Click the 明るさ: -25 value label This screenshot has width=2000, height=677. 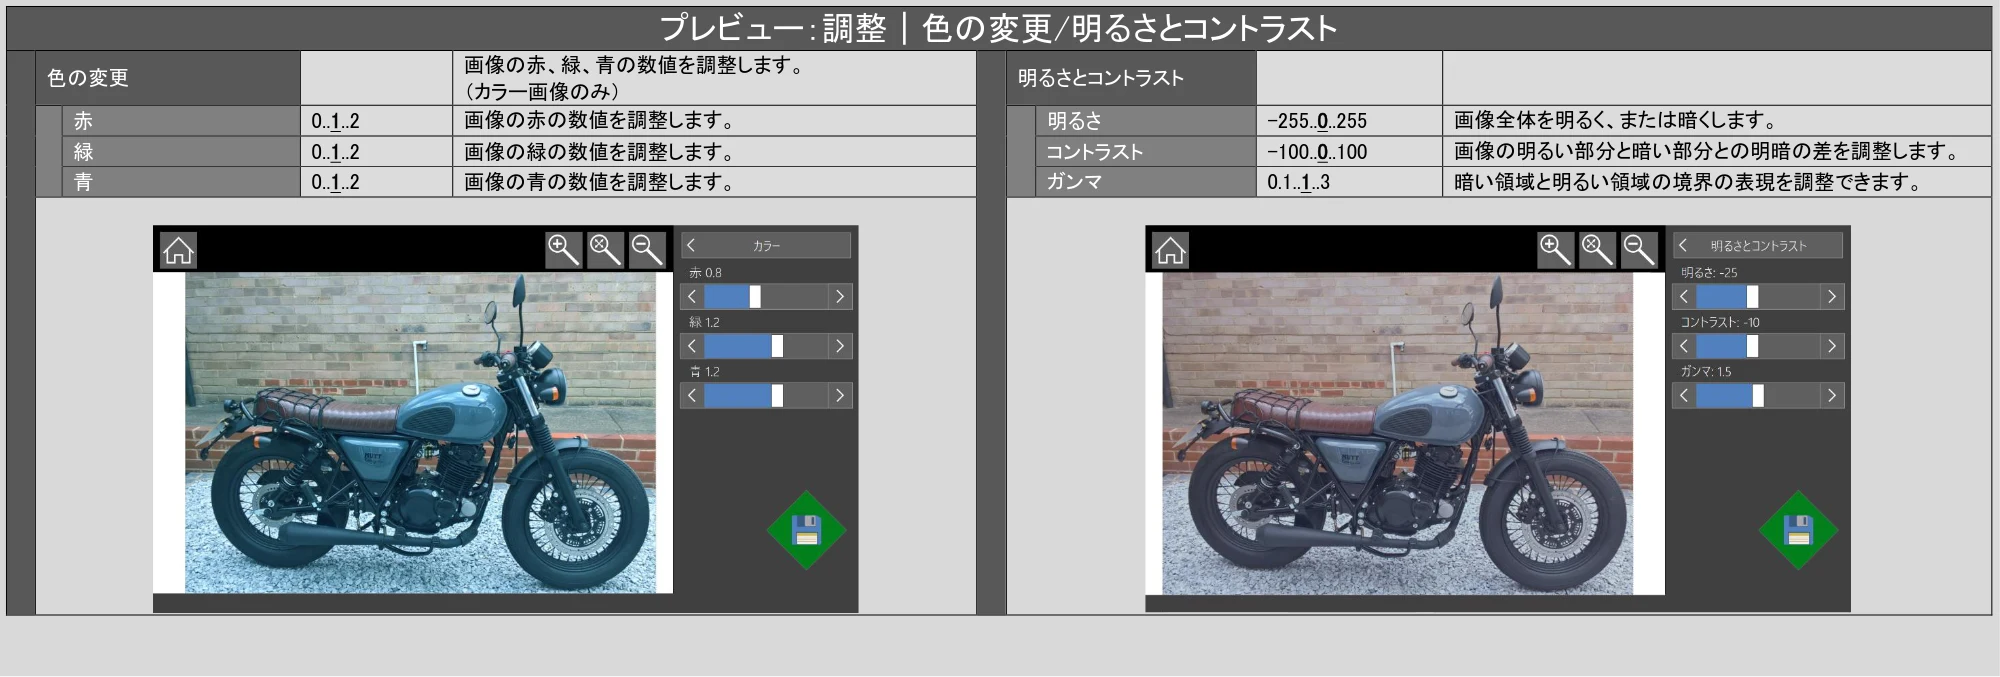(1709, 273)
